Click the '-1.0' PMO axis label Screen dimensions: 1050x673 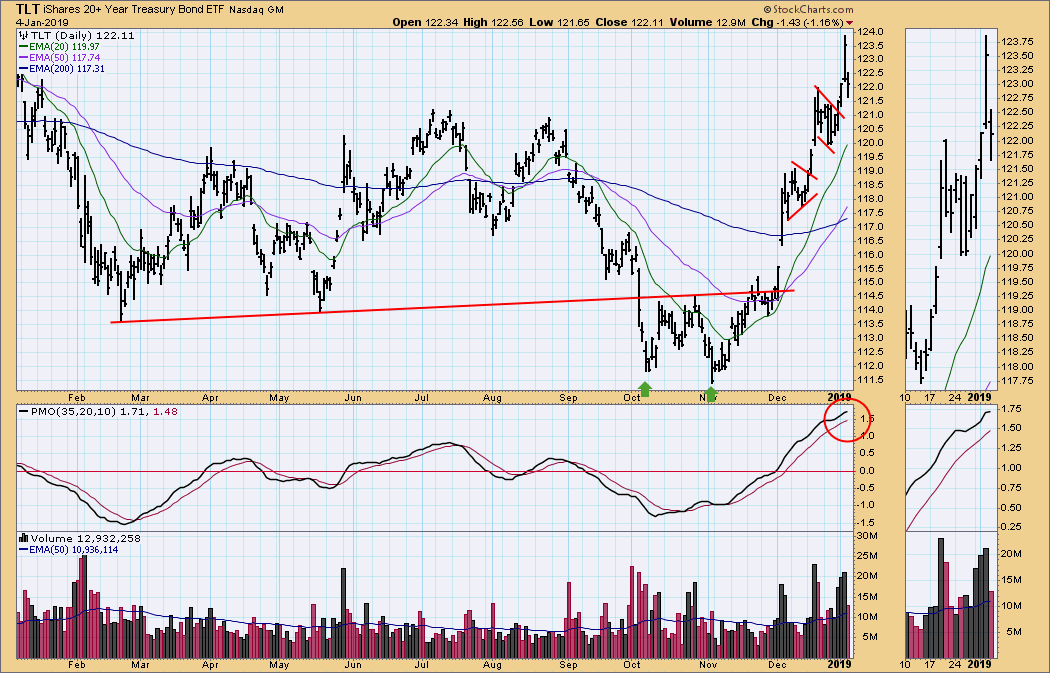[x=867, y=506]
